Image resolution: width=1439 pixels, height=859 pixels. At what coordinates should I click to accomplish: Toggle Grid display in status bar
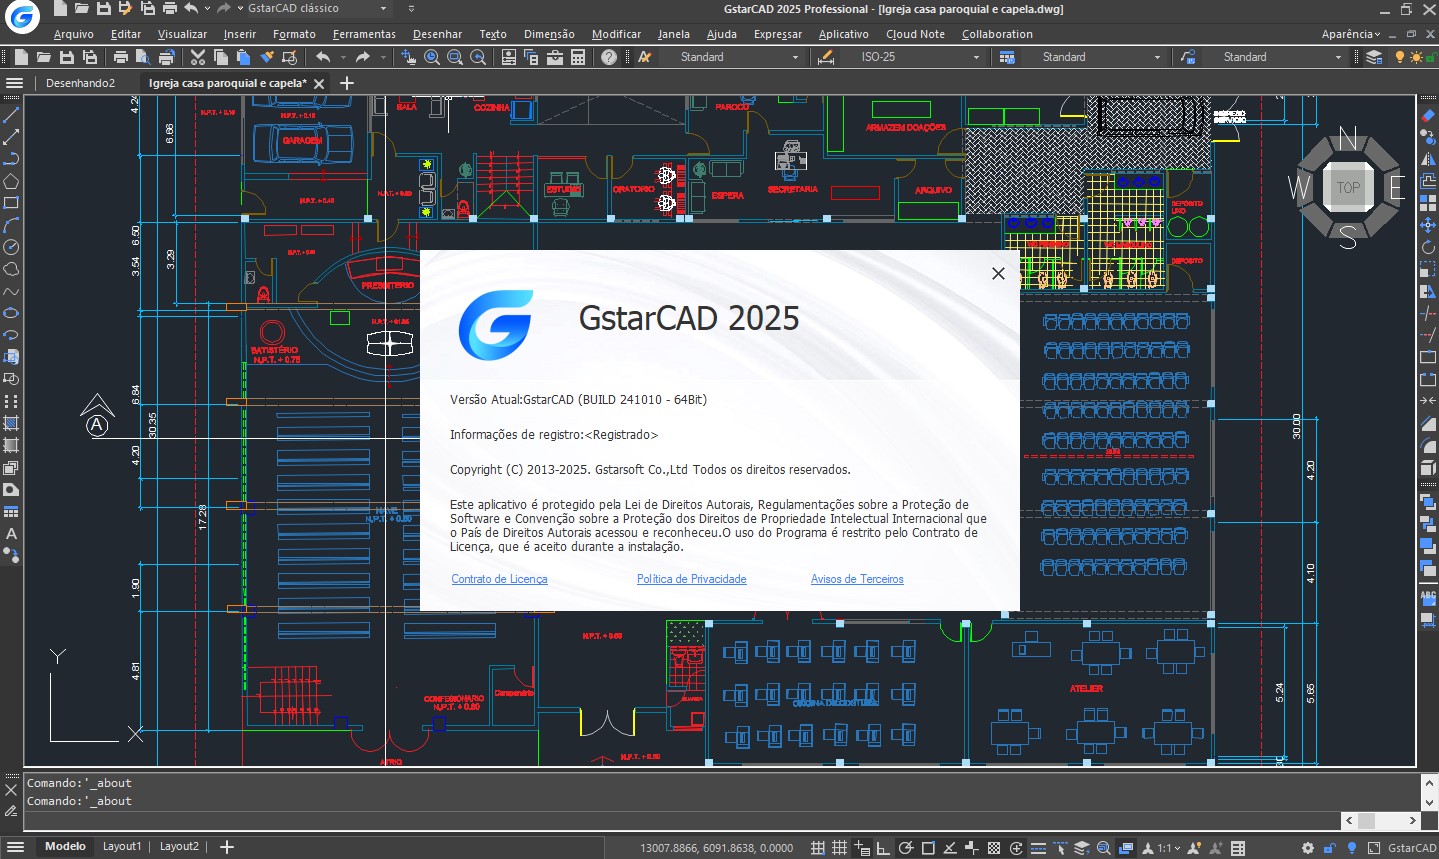click(x=839, y=848)
